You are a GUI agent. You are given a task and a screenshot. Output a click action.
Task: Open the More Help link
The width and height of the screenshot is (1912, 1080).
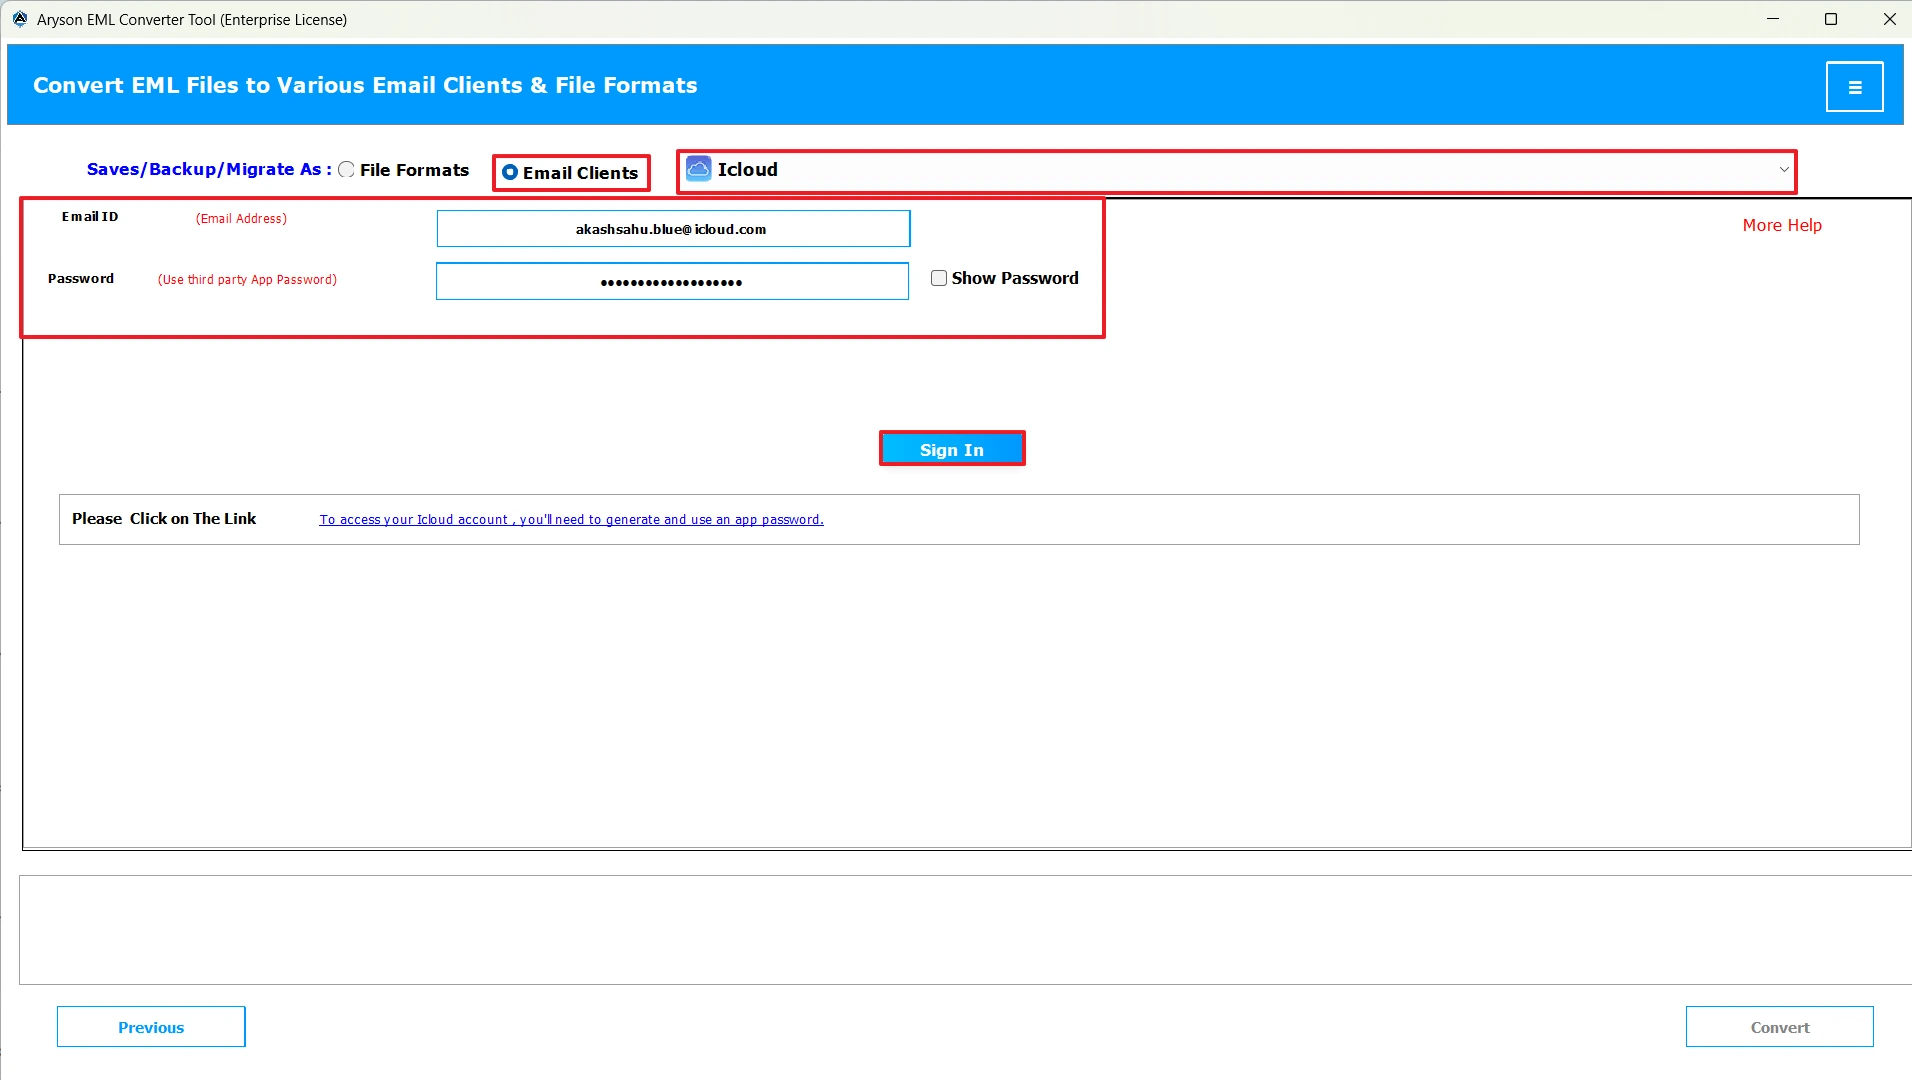(x=1781, y=225)
